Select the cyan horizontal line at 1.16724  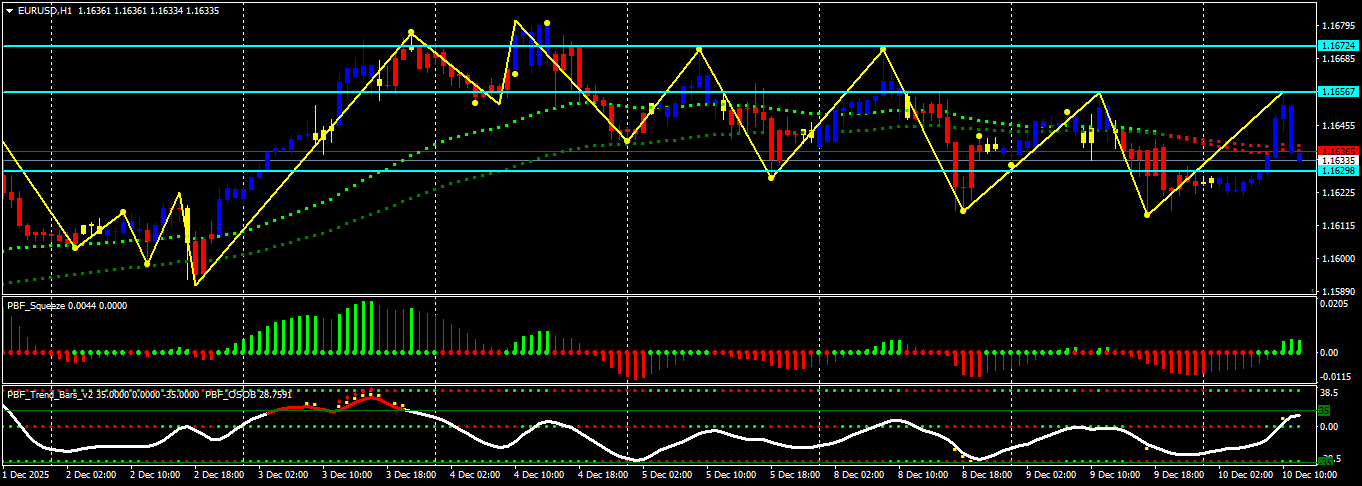(658, 46)
